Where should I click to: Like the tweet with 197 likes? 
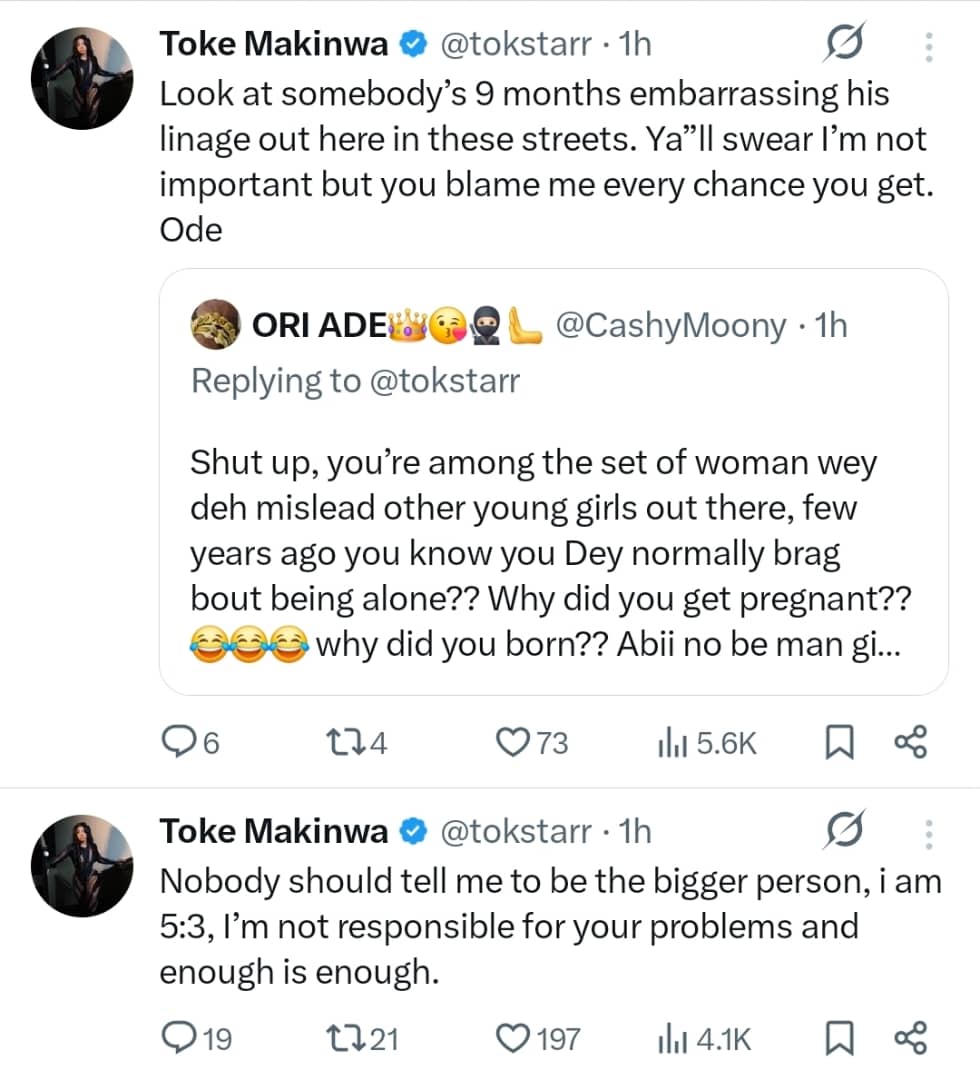[x=512, y=1038]
